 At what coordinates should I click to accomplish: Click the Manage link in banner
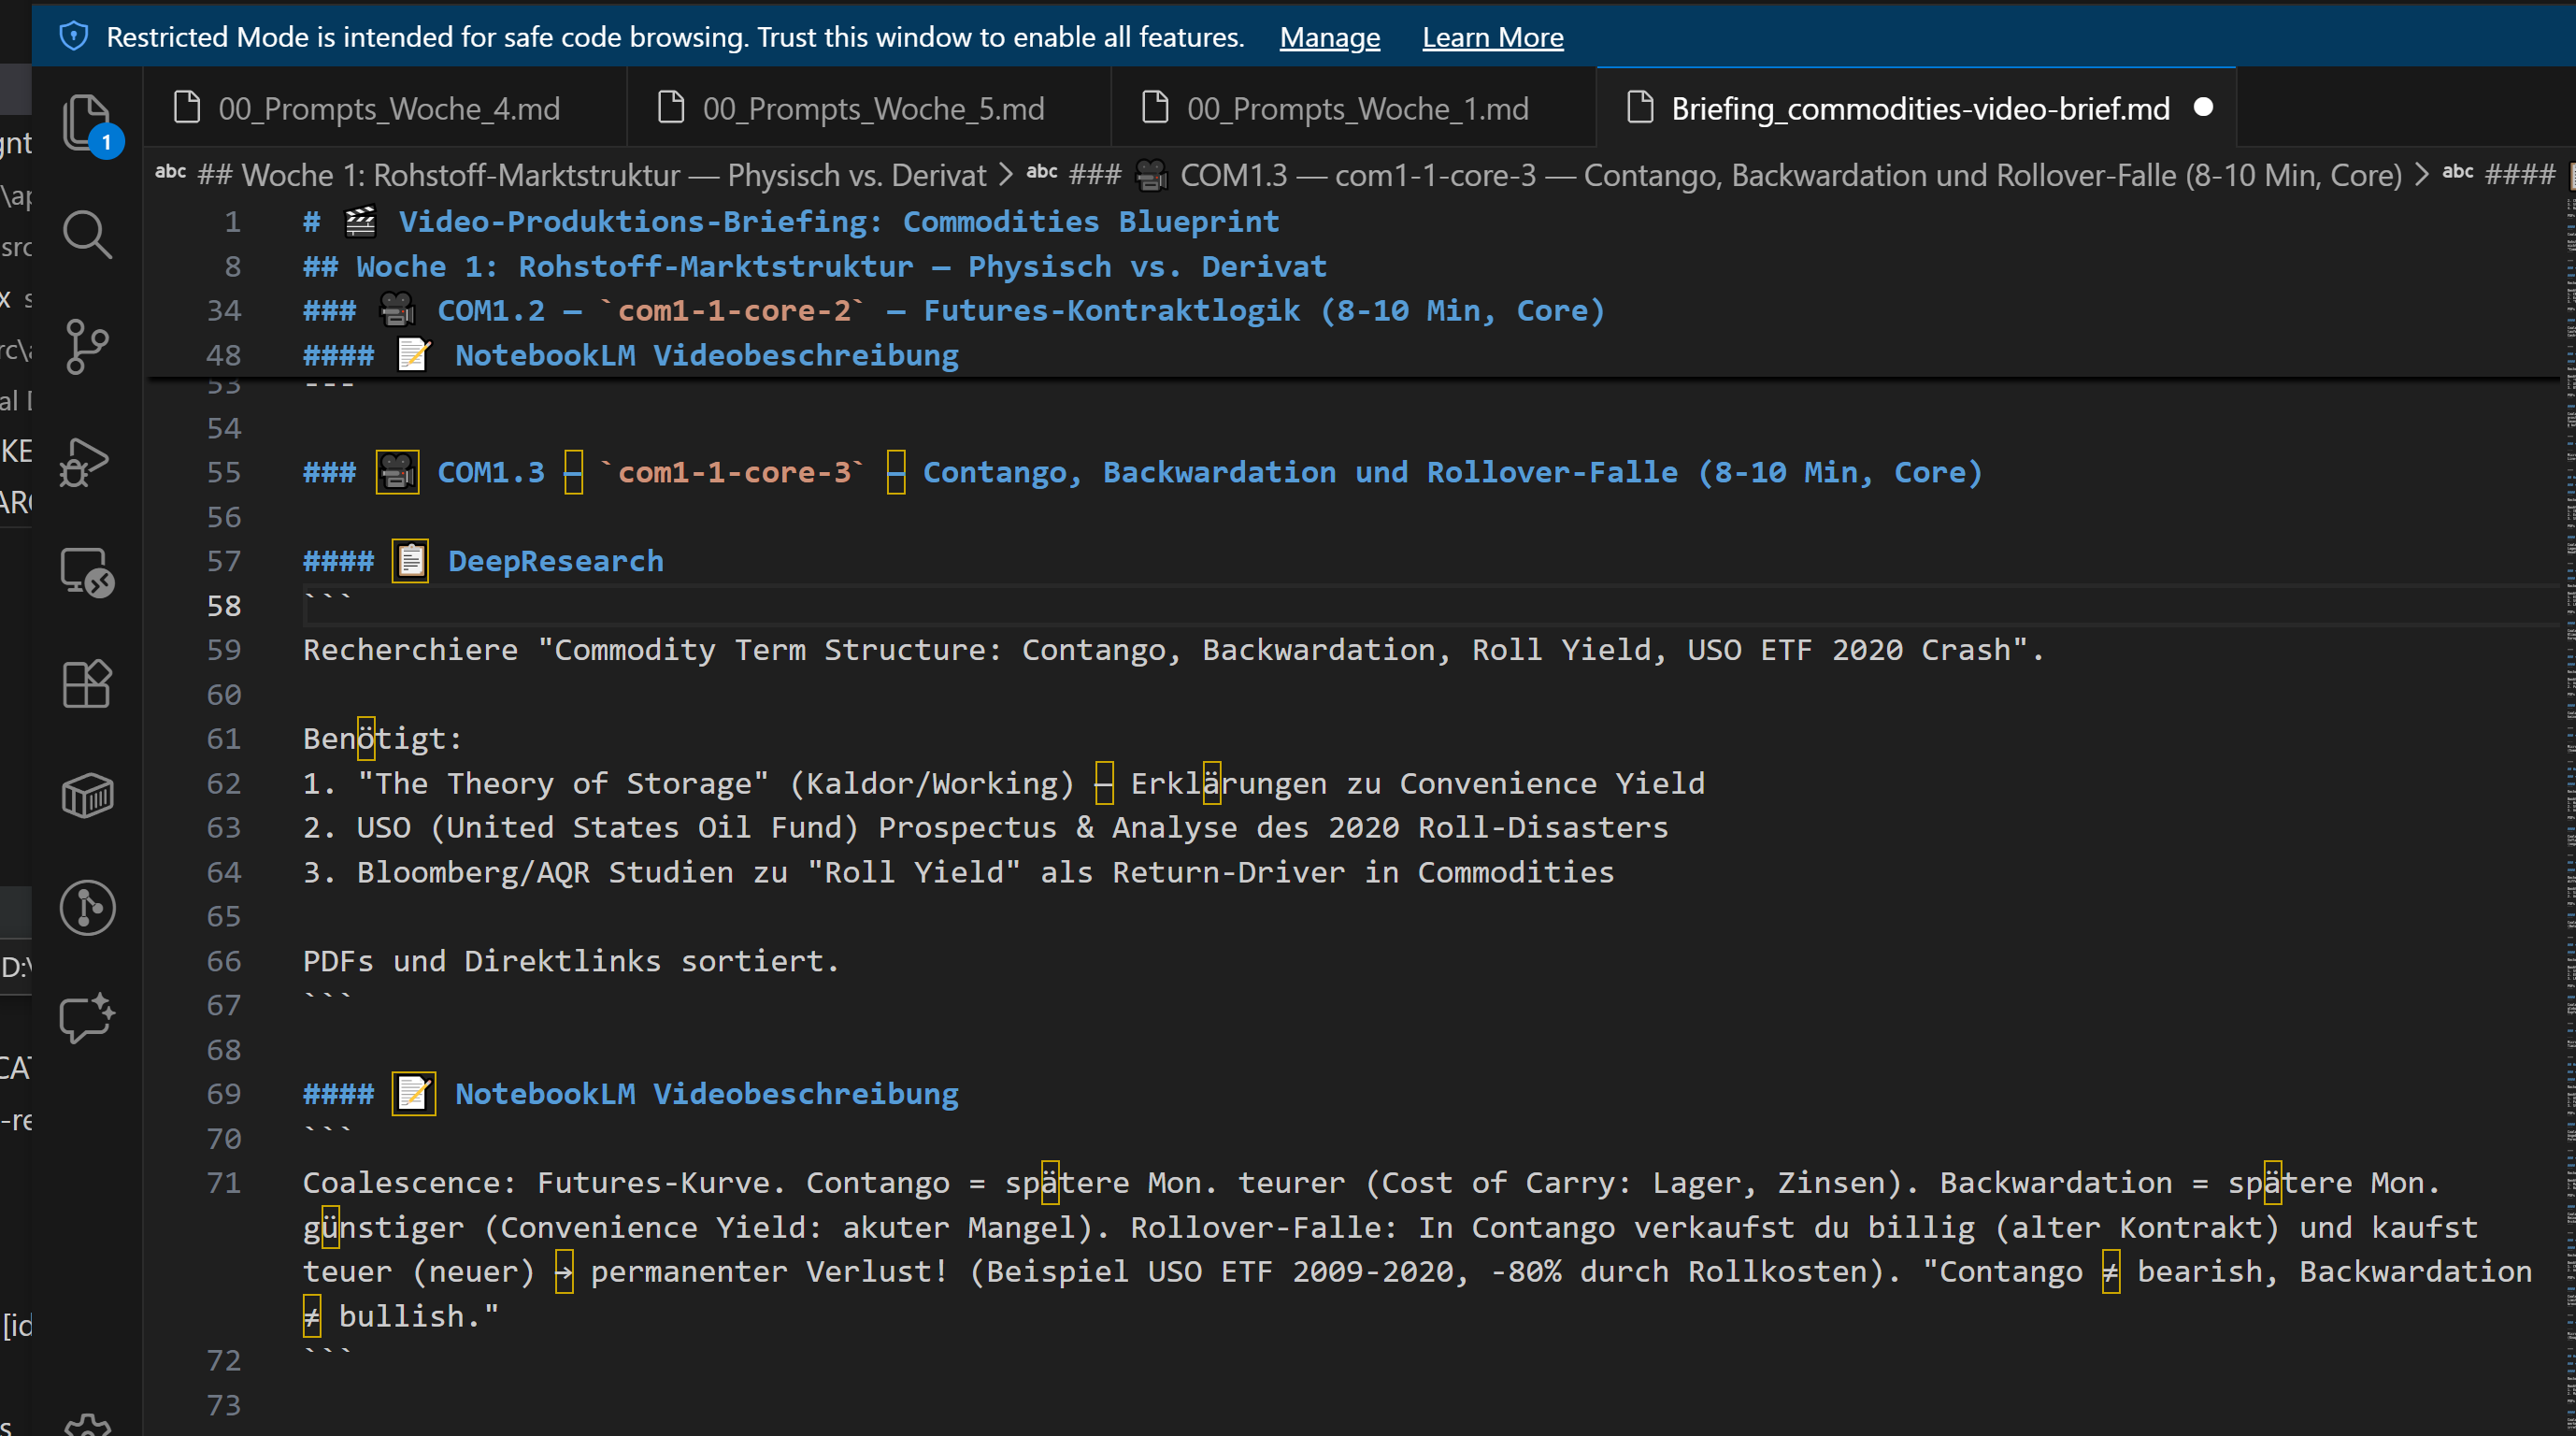pos(1329,37)
